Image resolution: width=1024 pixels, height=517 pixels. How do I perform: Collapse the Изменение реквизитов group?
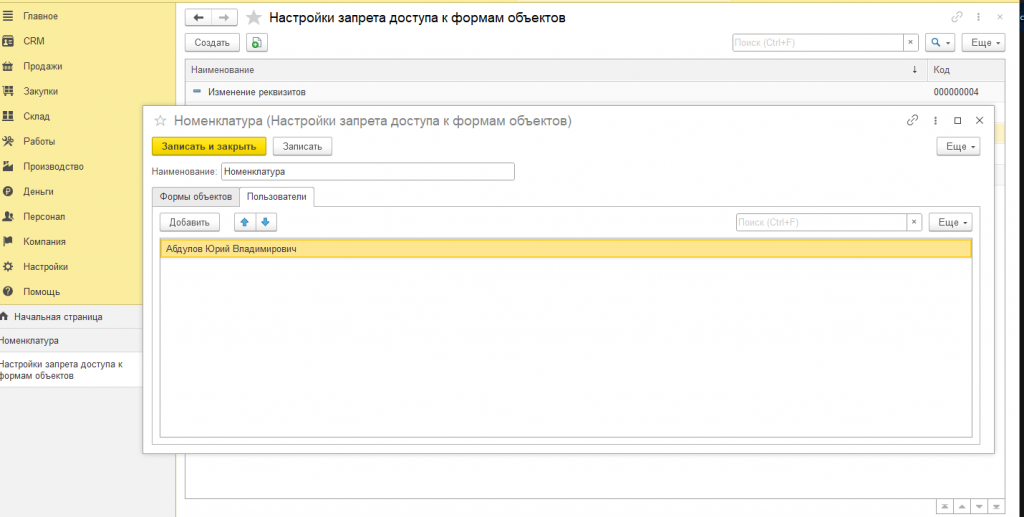coord(197,92)
